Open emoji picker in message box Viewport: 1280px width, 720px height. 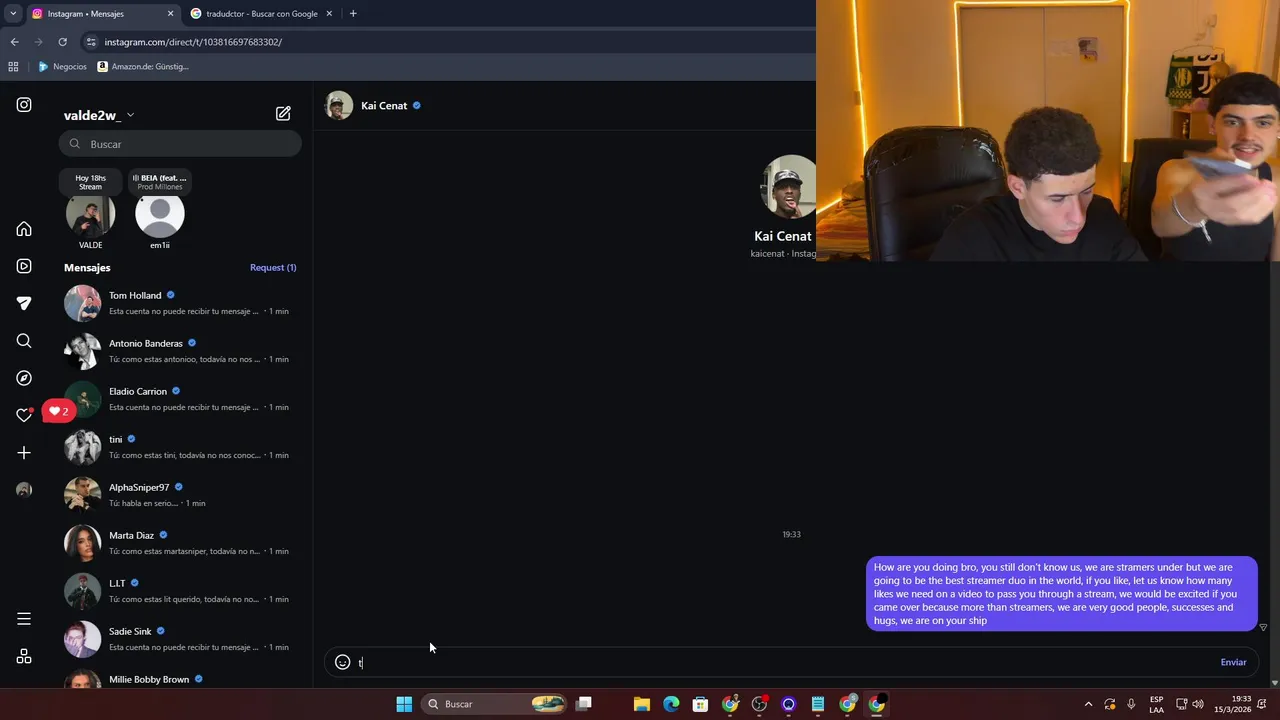pyautogui.click(x=342, y=662)
